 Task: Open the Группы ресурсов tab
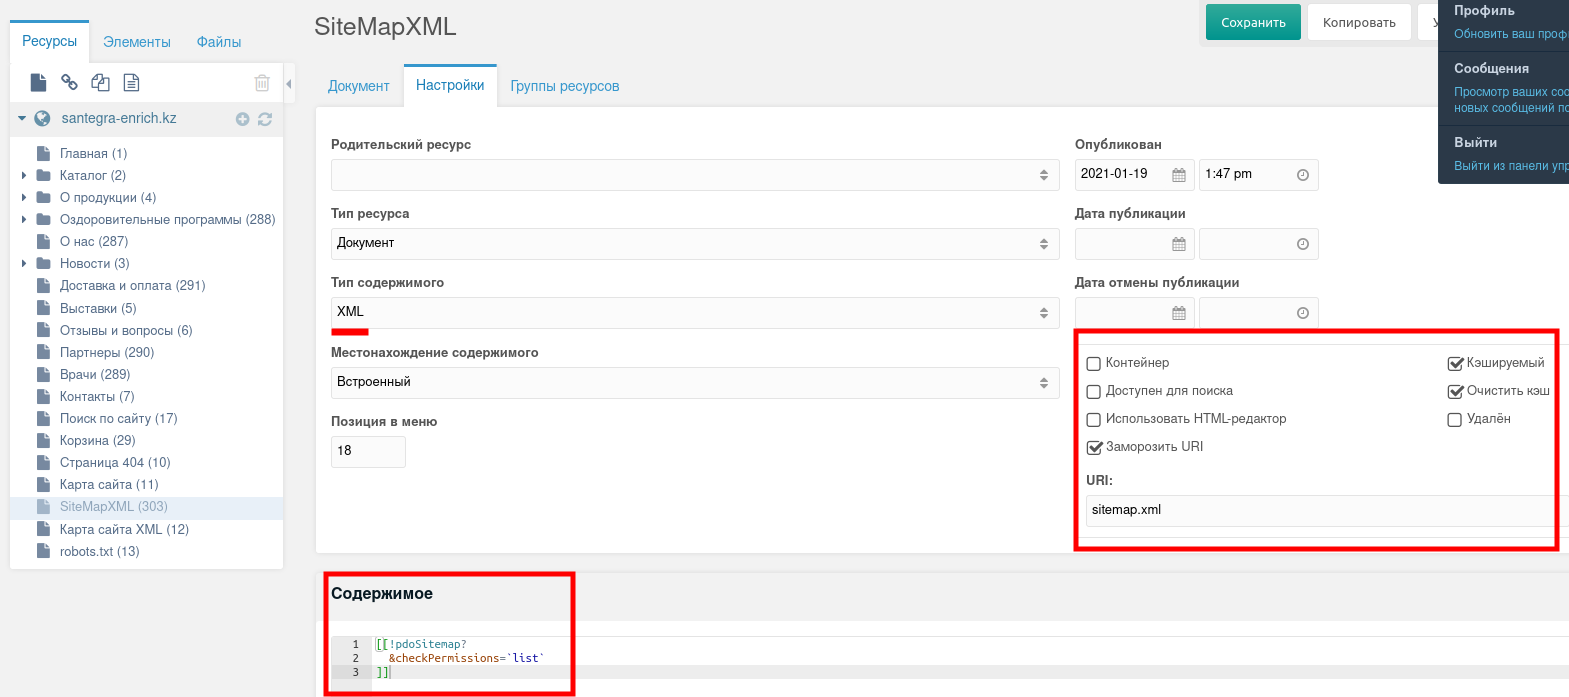[565, 86]
